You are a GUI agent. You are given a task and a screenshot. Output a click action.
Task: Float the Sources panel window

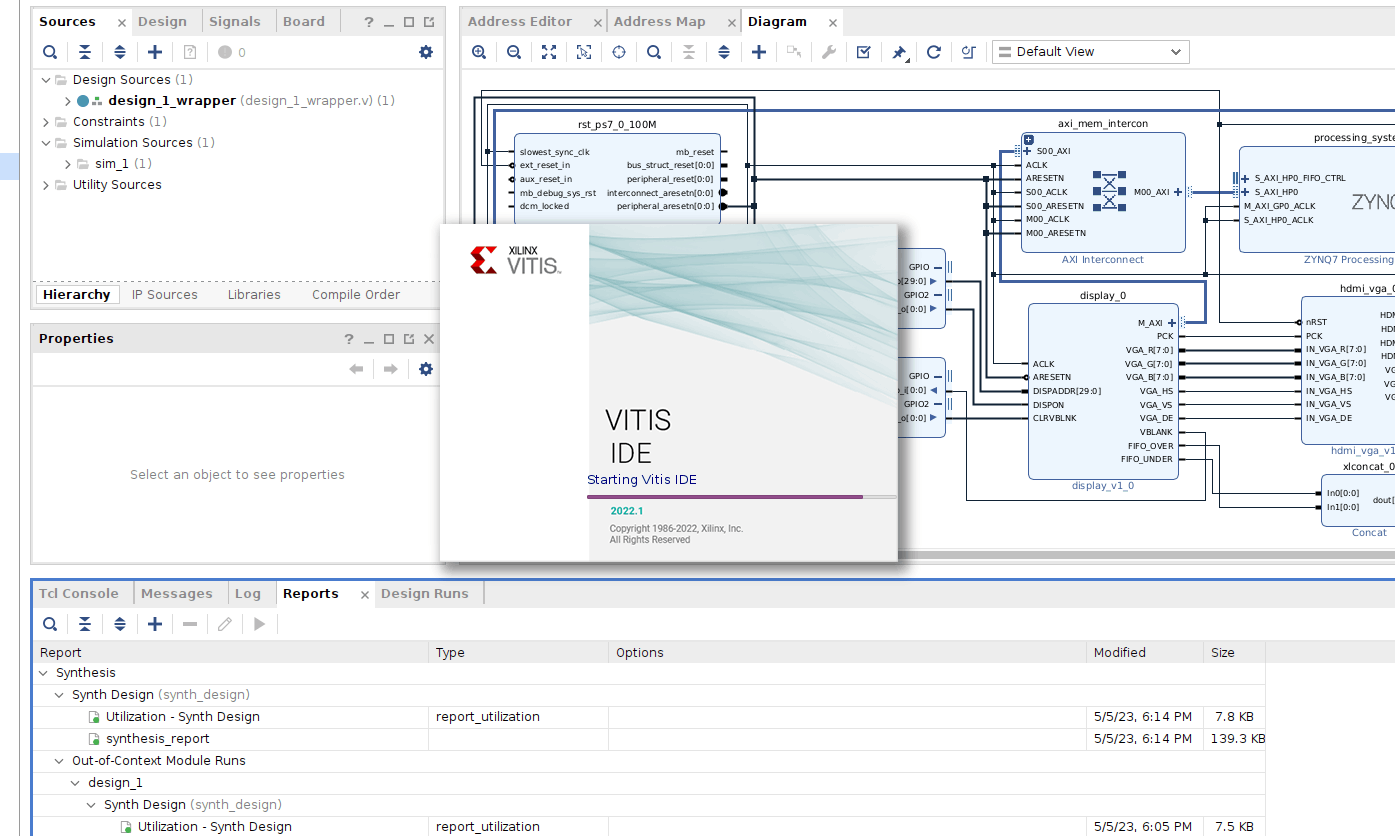click(429, 22)
